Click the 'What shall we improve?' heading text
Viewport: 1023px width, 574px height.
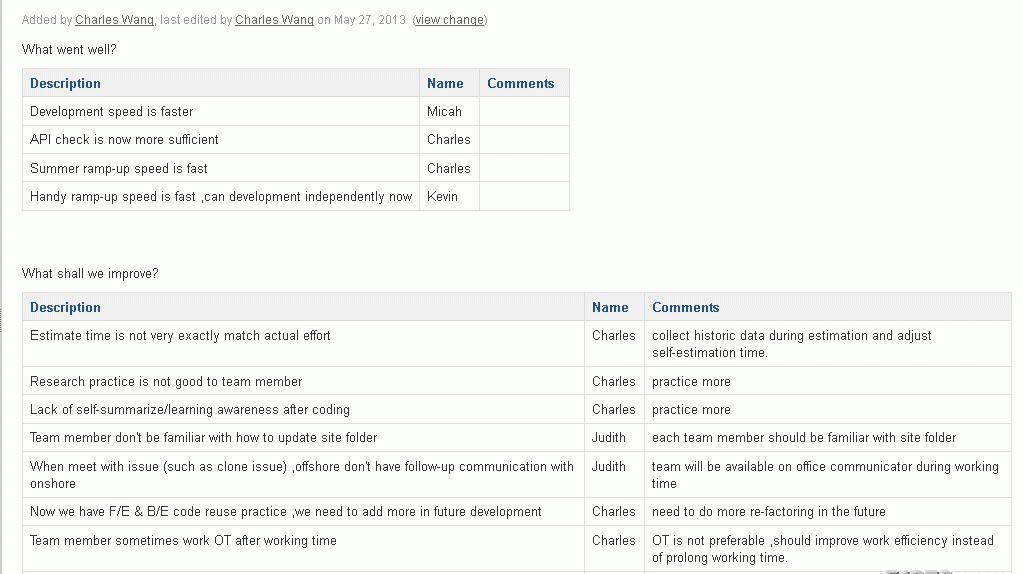coord(90,273)
